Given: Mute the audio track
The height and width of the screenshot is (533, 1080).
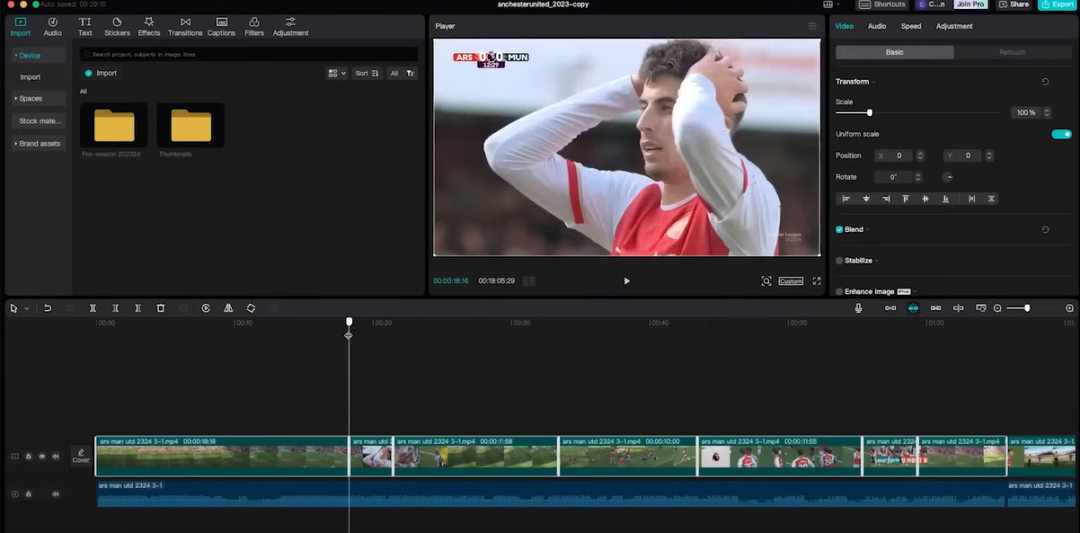Looking at the screenshot, I should (56, 494).
